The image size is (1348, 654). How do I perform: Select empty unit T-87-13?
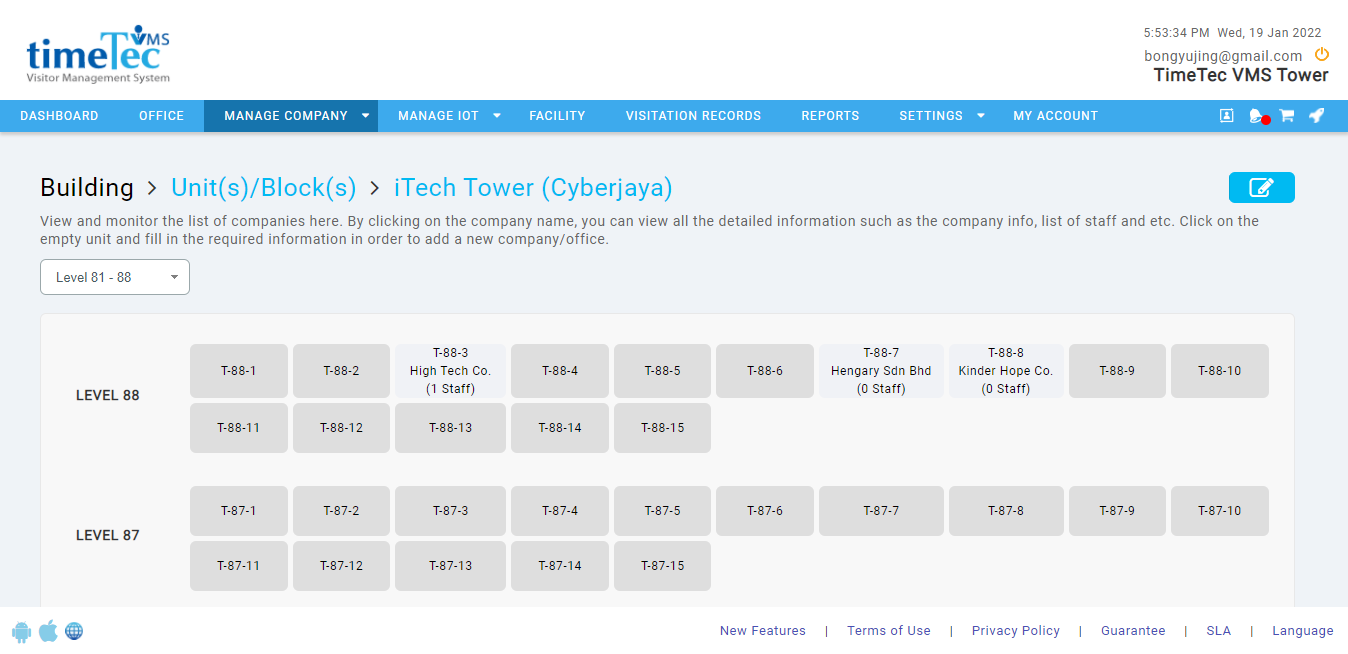pyautogui.click(x=450, y=566)
